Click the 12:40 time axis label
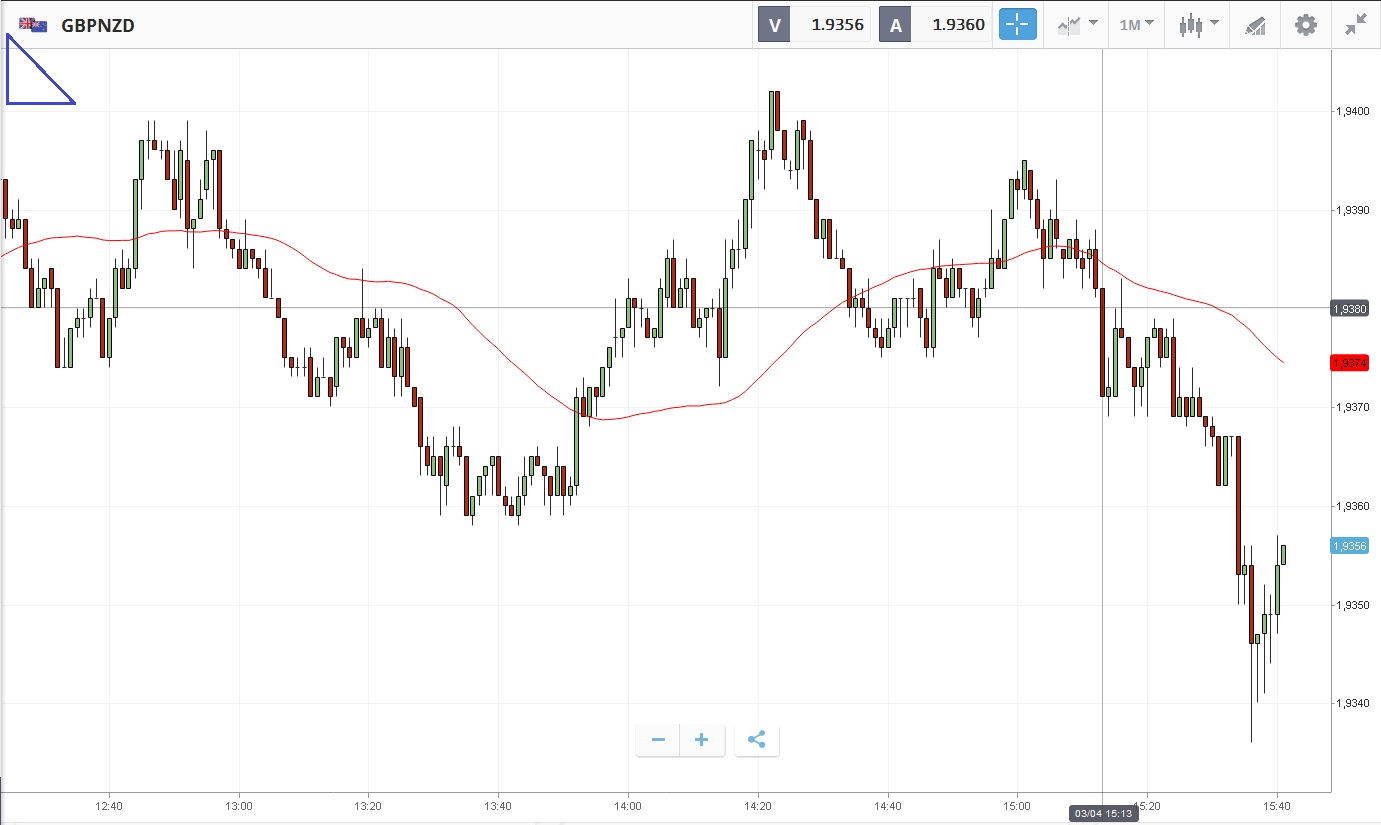Image resolution: width=1381 pixels, height=825 pixels. pyautogui.click(x=109, y=806)
